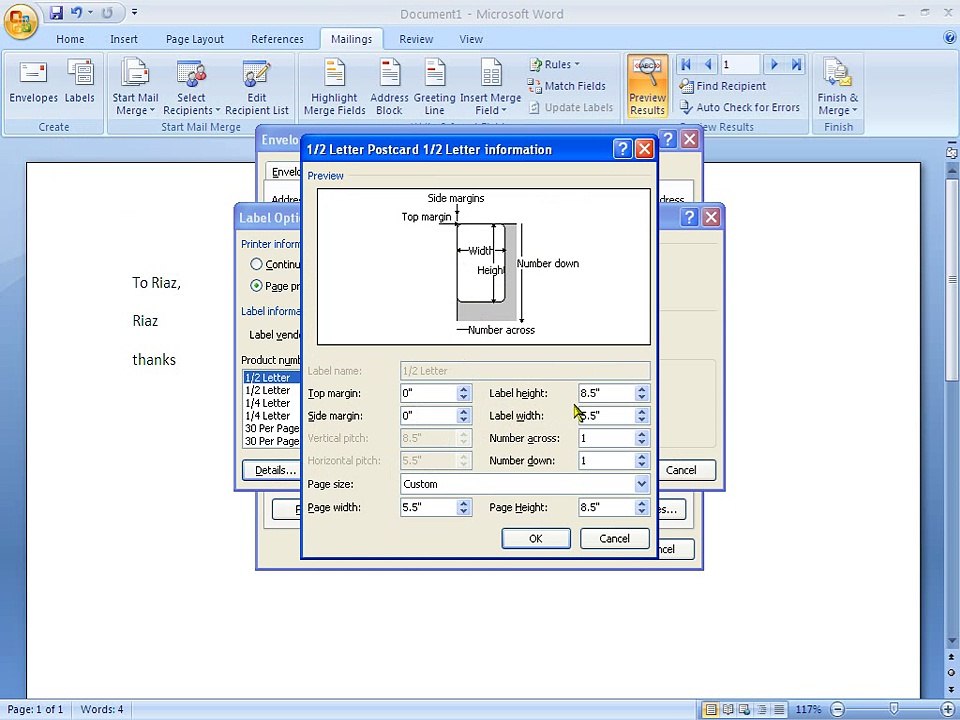Screen dimensions: 960x720
Task: Adjust Page Height spinner
Action: [641, 507]
